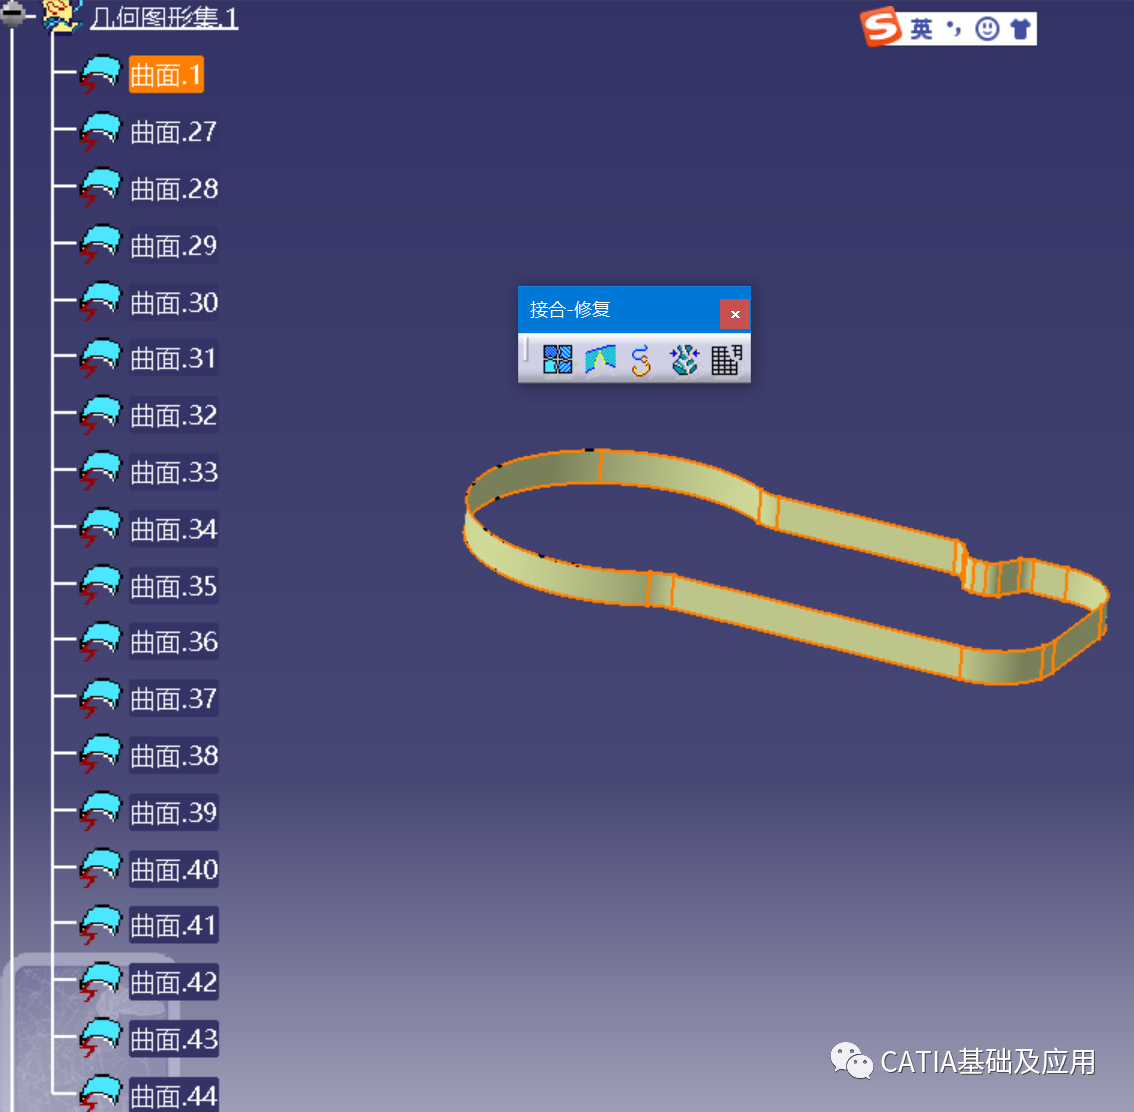The width and height of the screenshot is (1134, 1112).
Task: Select 曲面.40 in the tree
Action: (x=174, y=869)
